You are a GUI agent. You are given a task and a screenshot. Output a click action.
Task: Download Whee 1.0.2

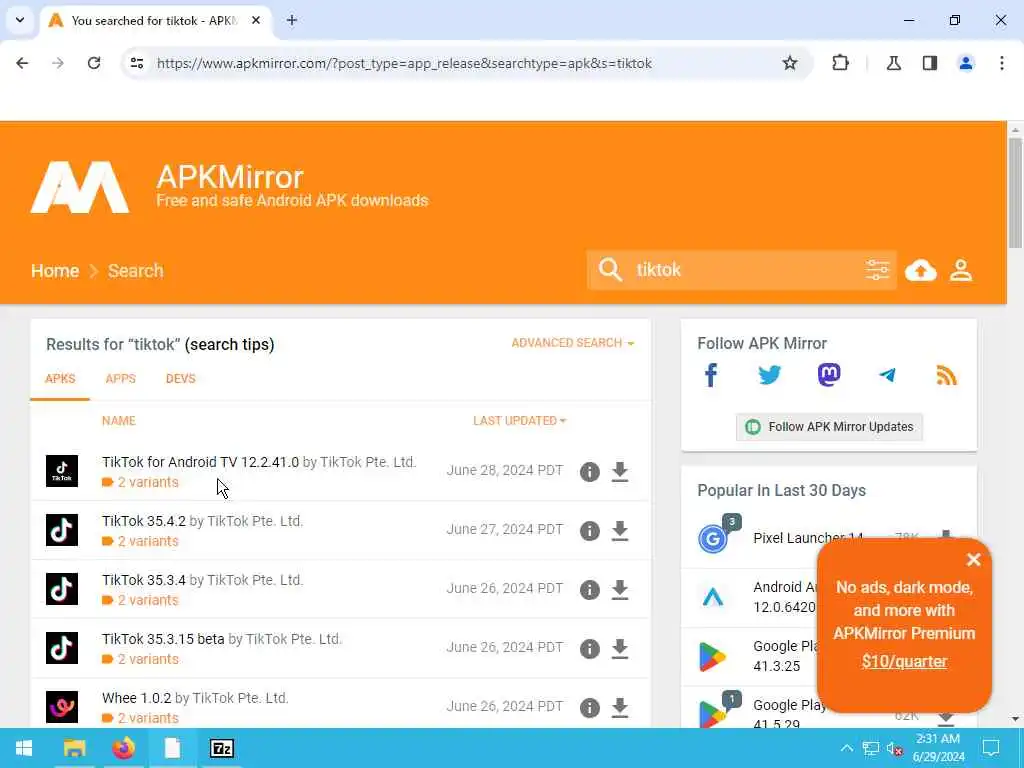click(620, 707)
